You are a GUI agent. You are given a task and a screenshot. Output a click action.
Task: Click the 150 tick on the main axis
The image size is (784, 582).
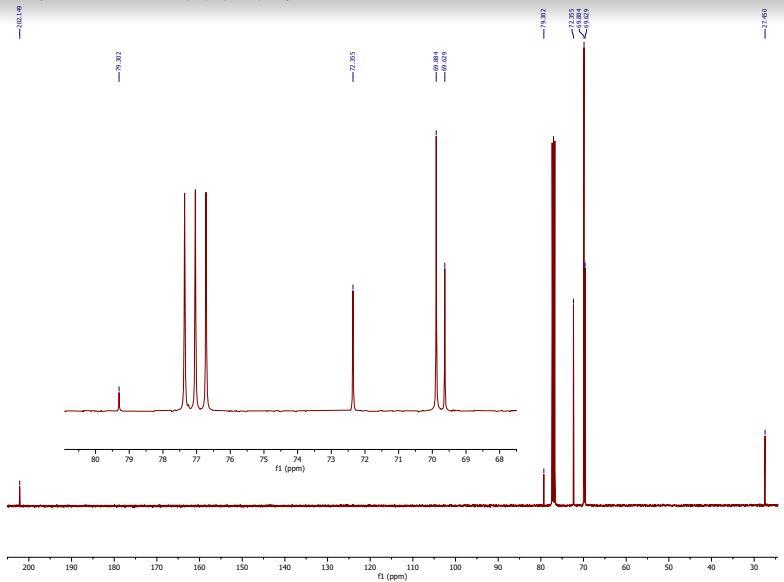click(x=242, y=568)
